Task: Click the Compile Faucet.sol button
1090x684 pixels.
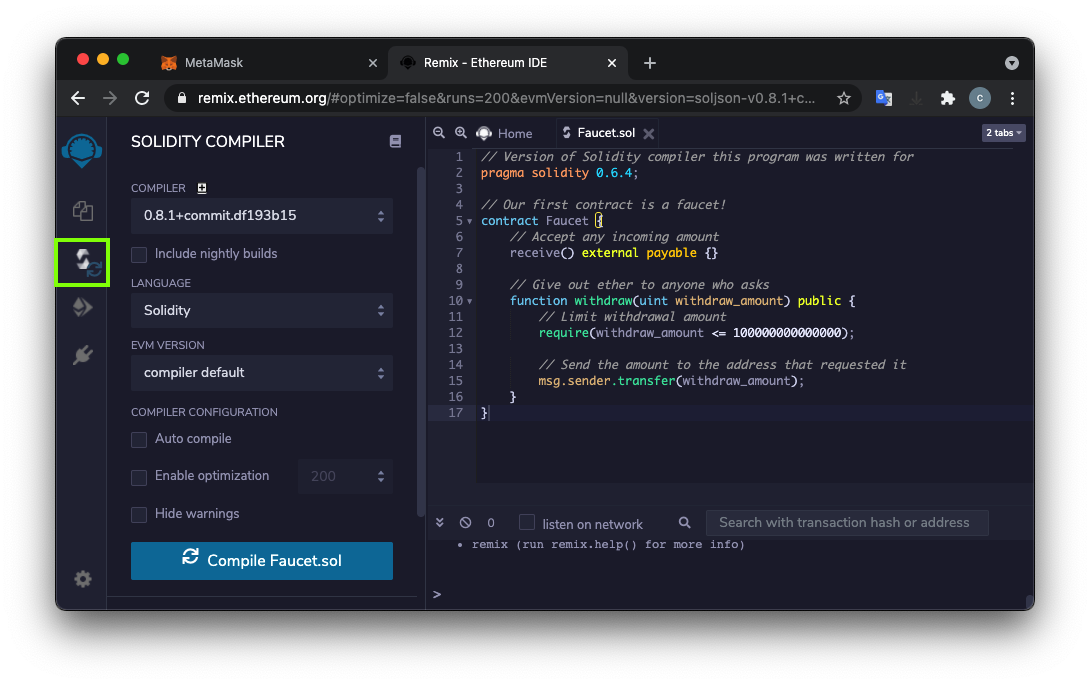Action: point(261,561)
